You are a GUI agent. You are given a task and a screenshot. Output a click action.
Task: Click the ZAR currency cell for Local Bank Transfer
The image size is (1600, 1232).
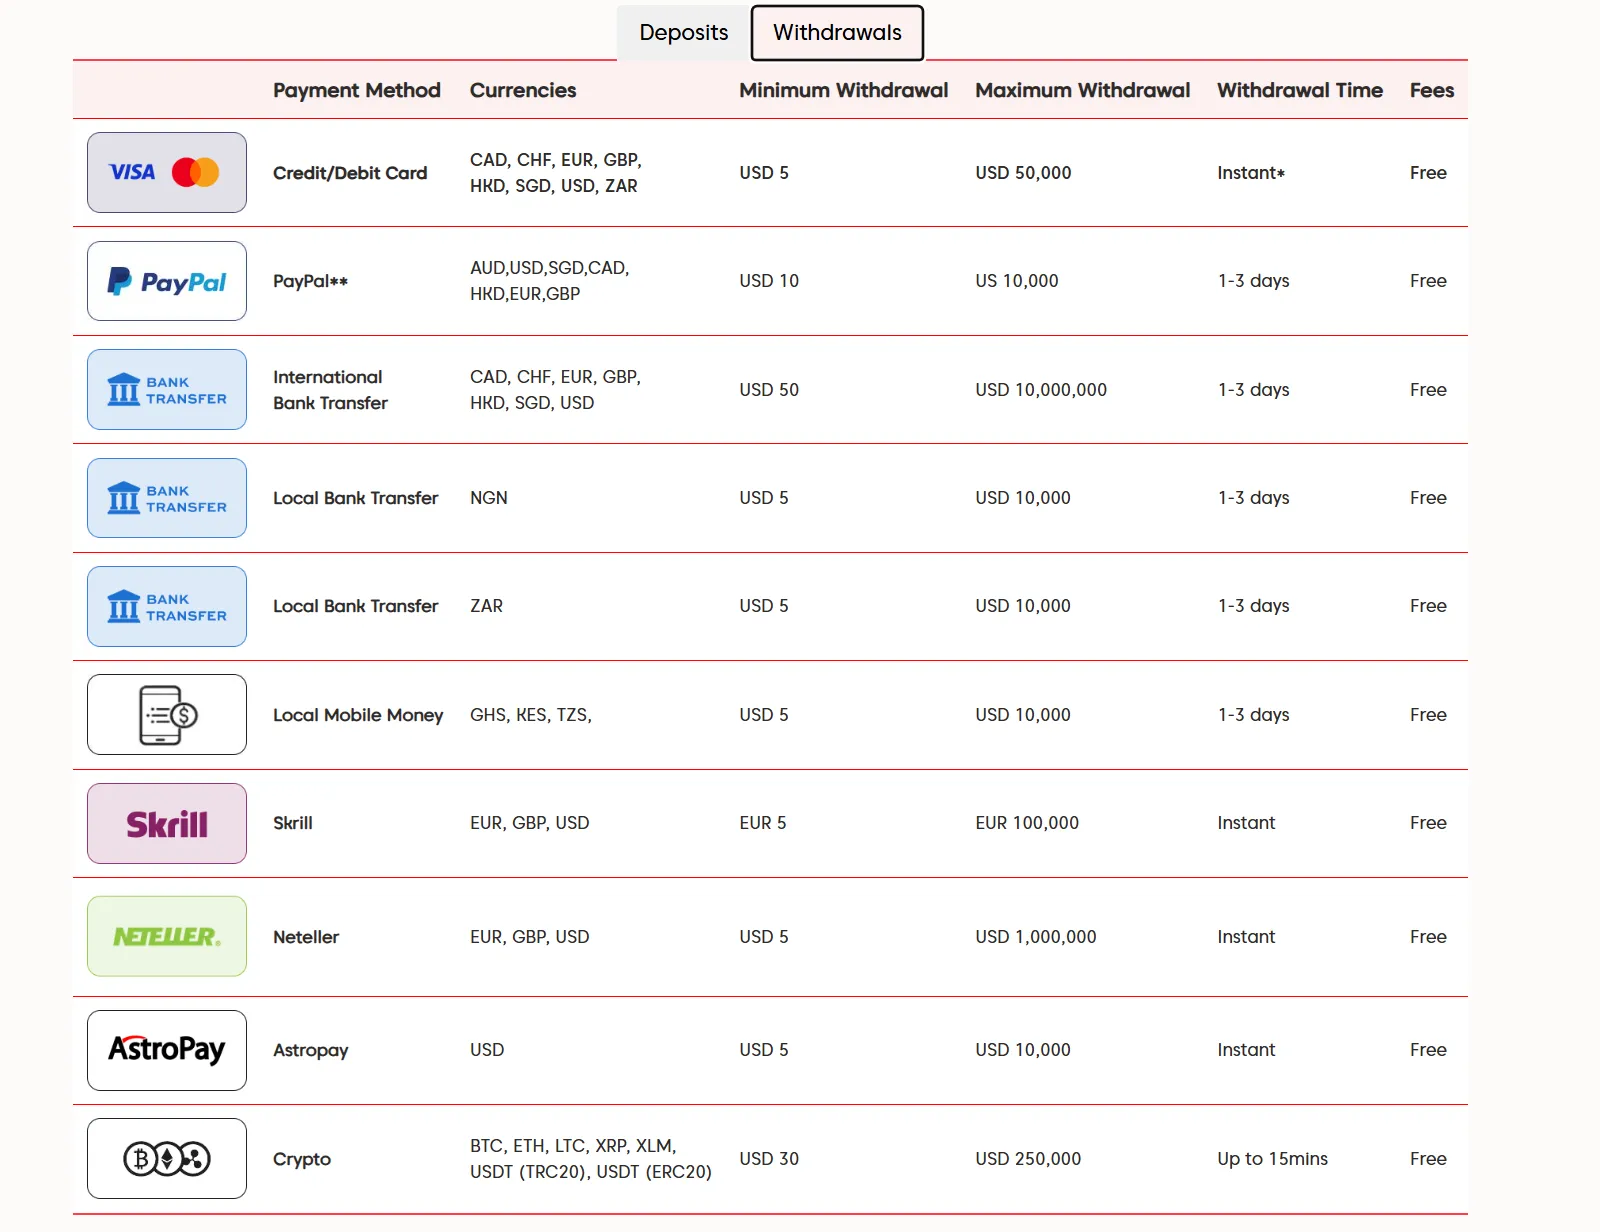[487, 606]
